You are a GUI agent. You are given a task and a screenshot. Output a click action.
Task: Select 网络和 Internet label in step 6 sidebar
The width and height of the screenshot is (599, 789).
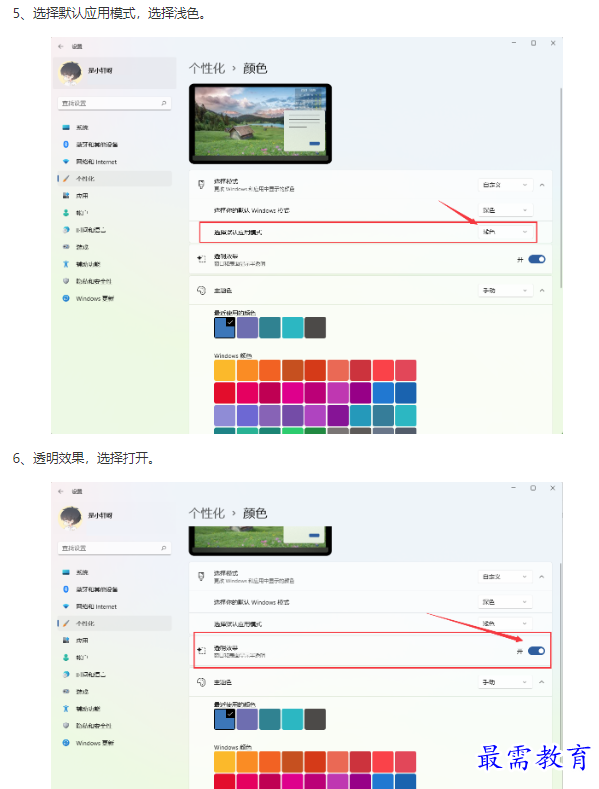click(x=96, y=607)
